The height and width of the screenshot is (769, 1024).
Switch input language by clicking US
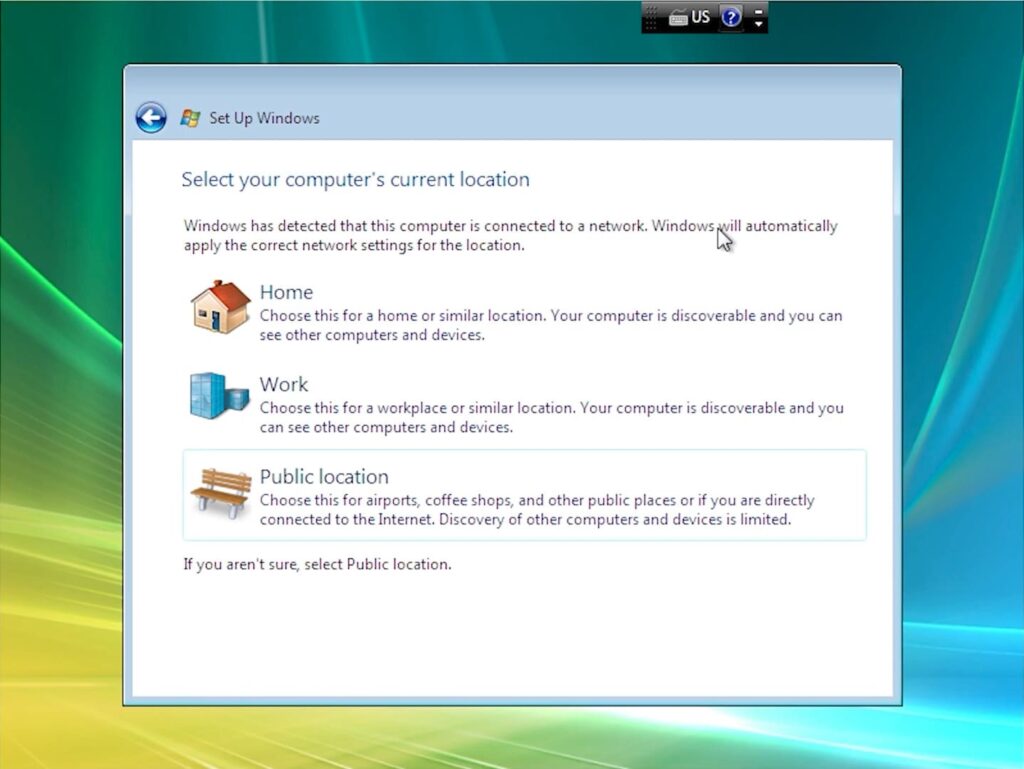pyautogui.click(x=700, y=17)
